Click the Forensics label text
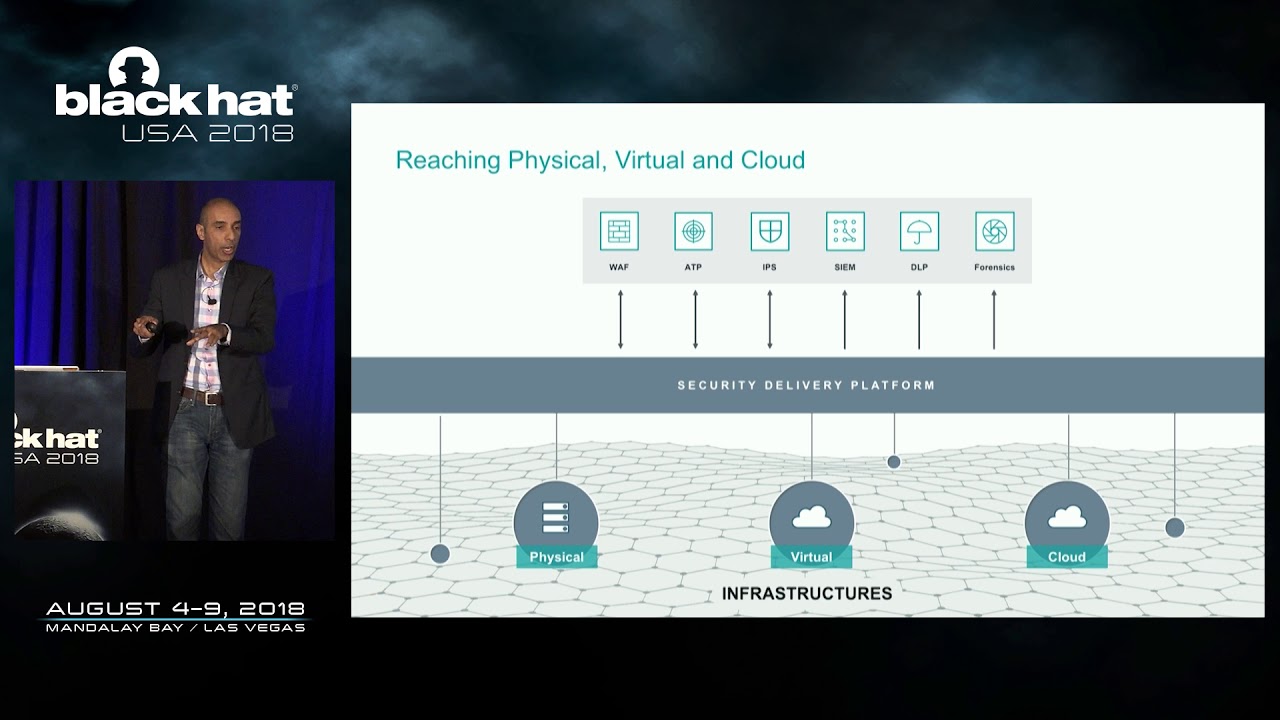Screen dimensions: 1280x720 (995, 267)
